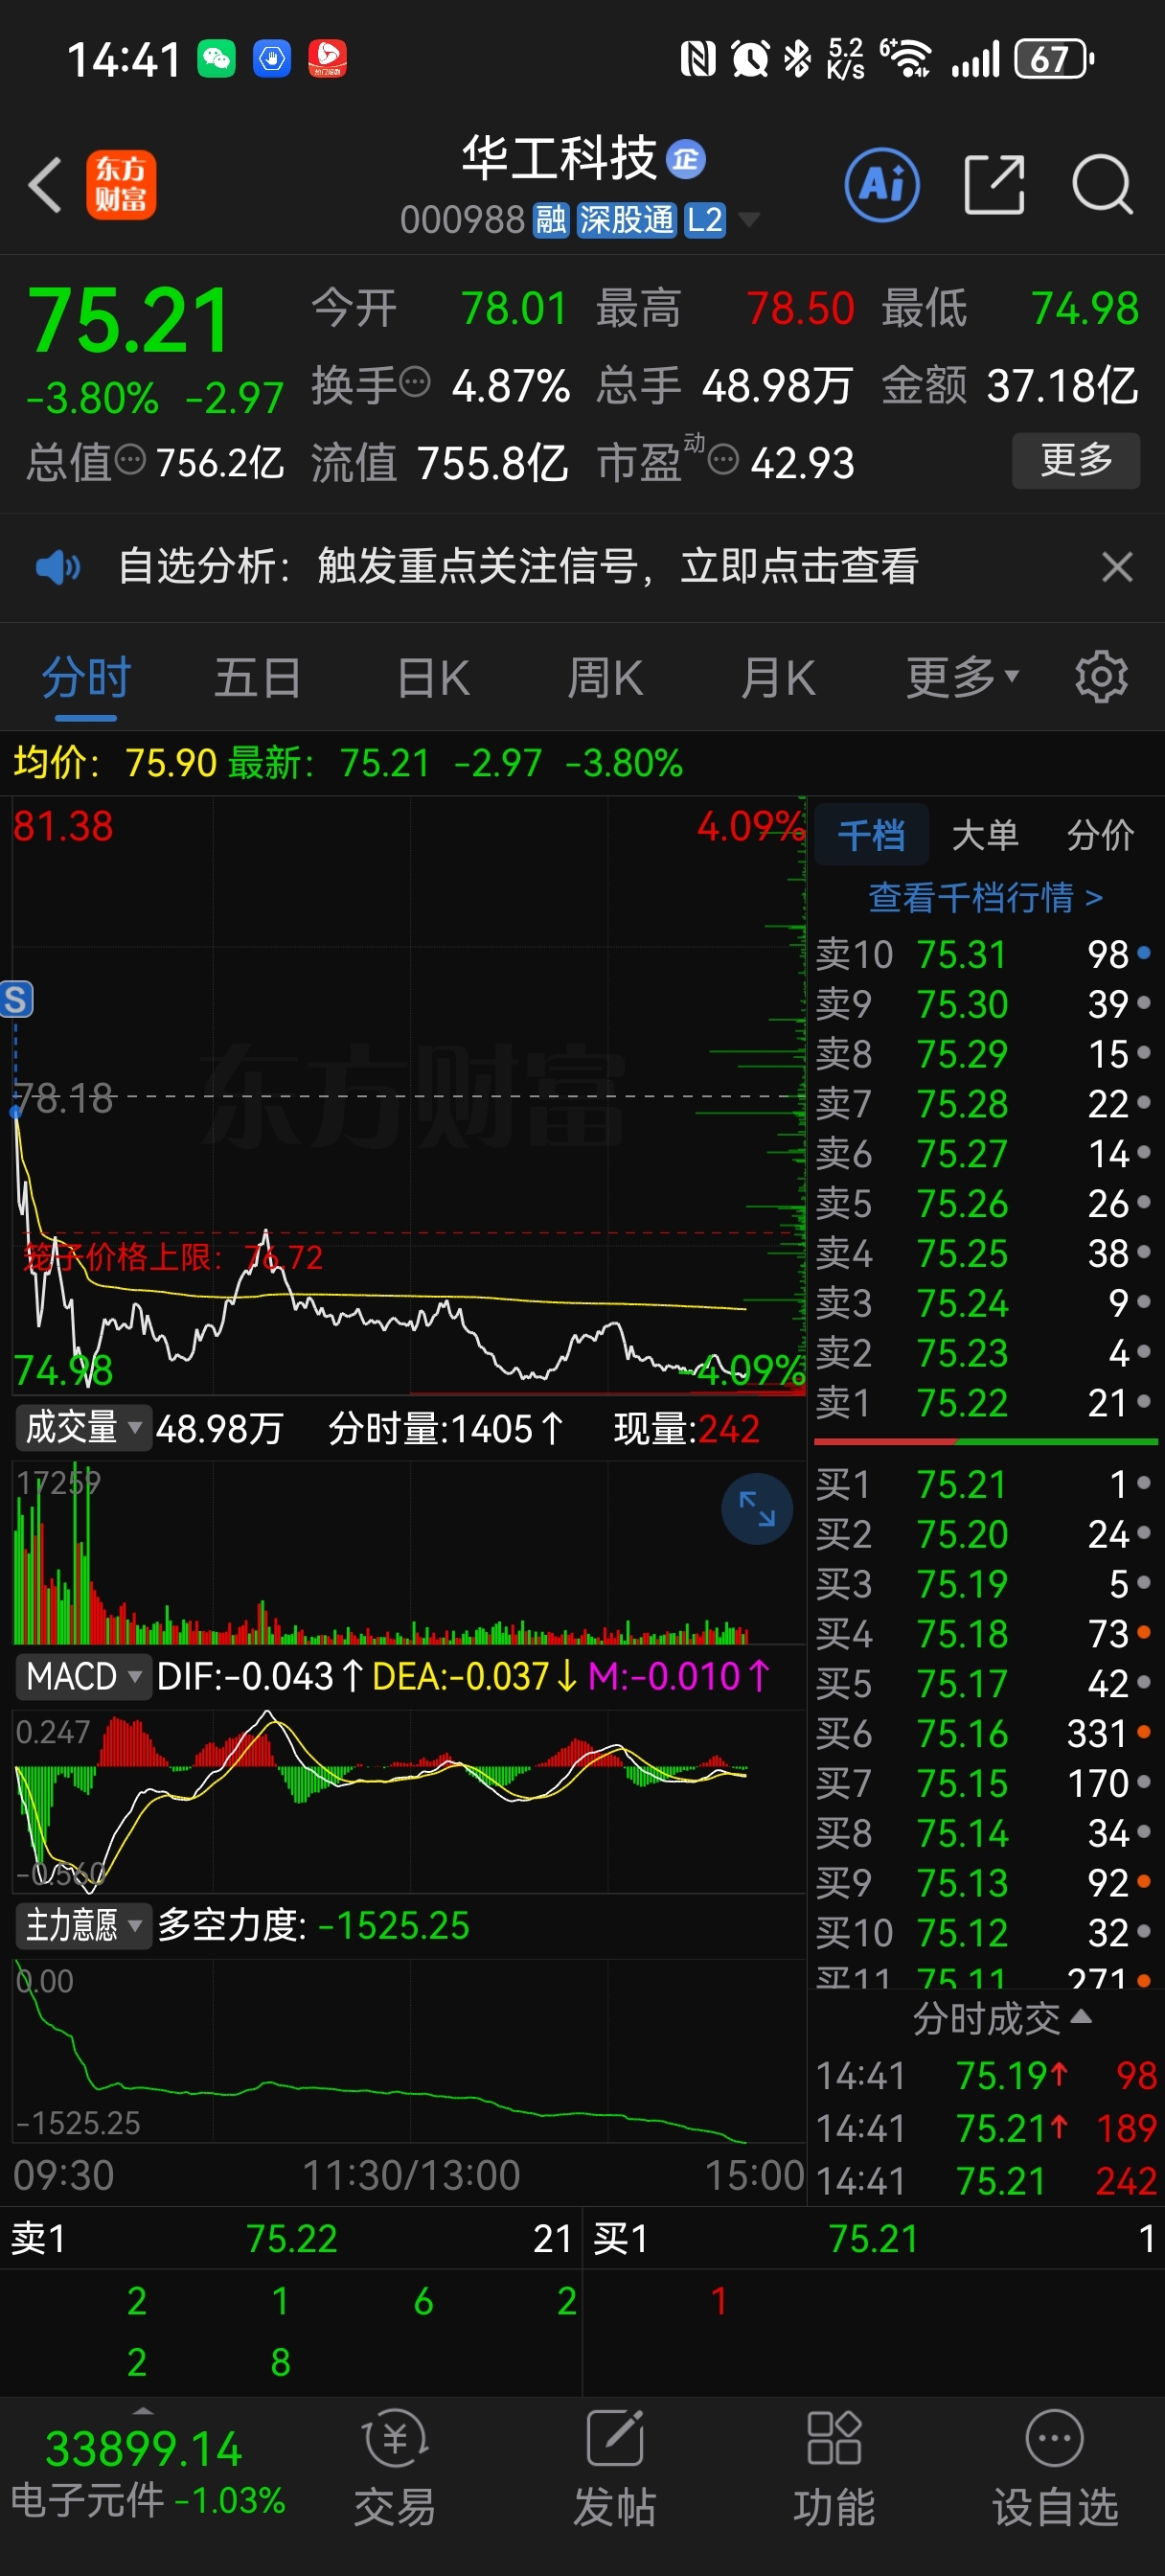This screenshot has width=1165, height=2576.
Task: Switch to 日K chart tab
Action: click(433, 678)
